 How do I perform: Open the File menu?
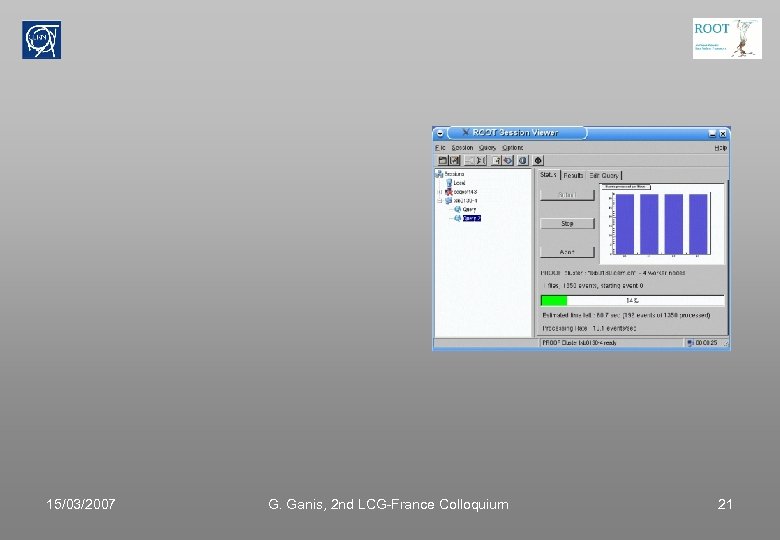click(440, 148)
